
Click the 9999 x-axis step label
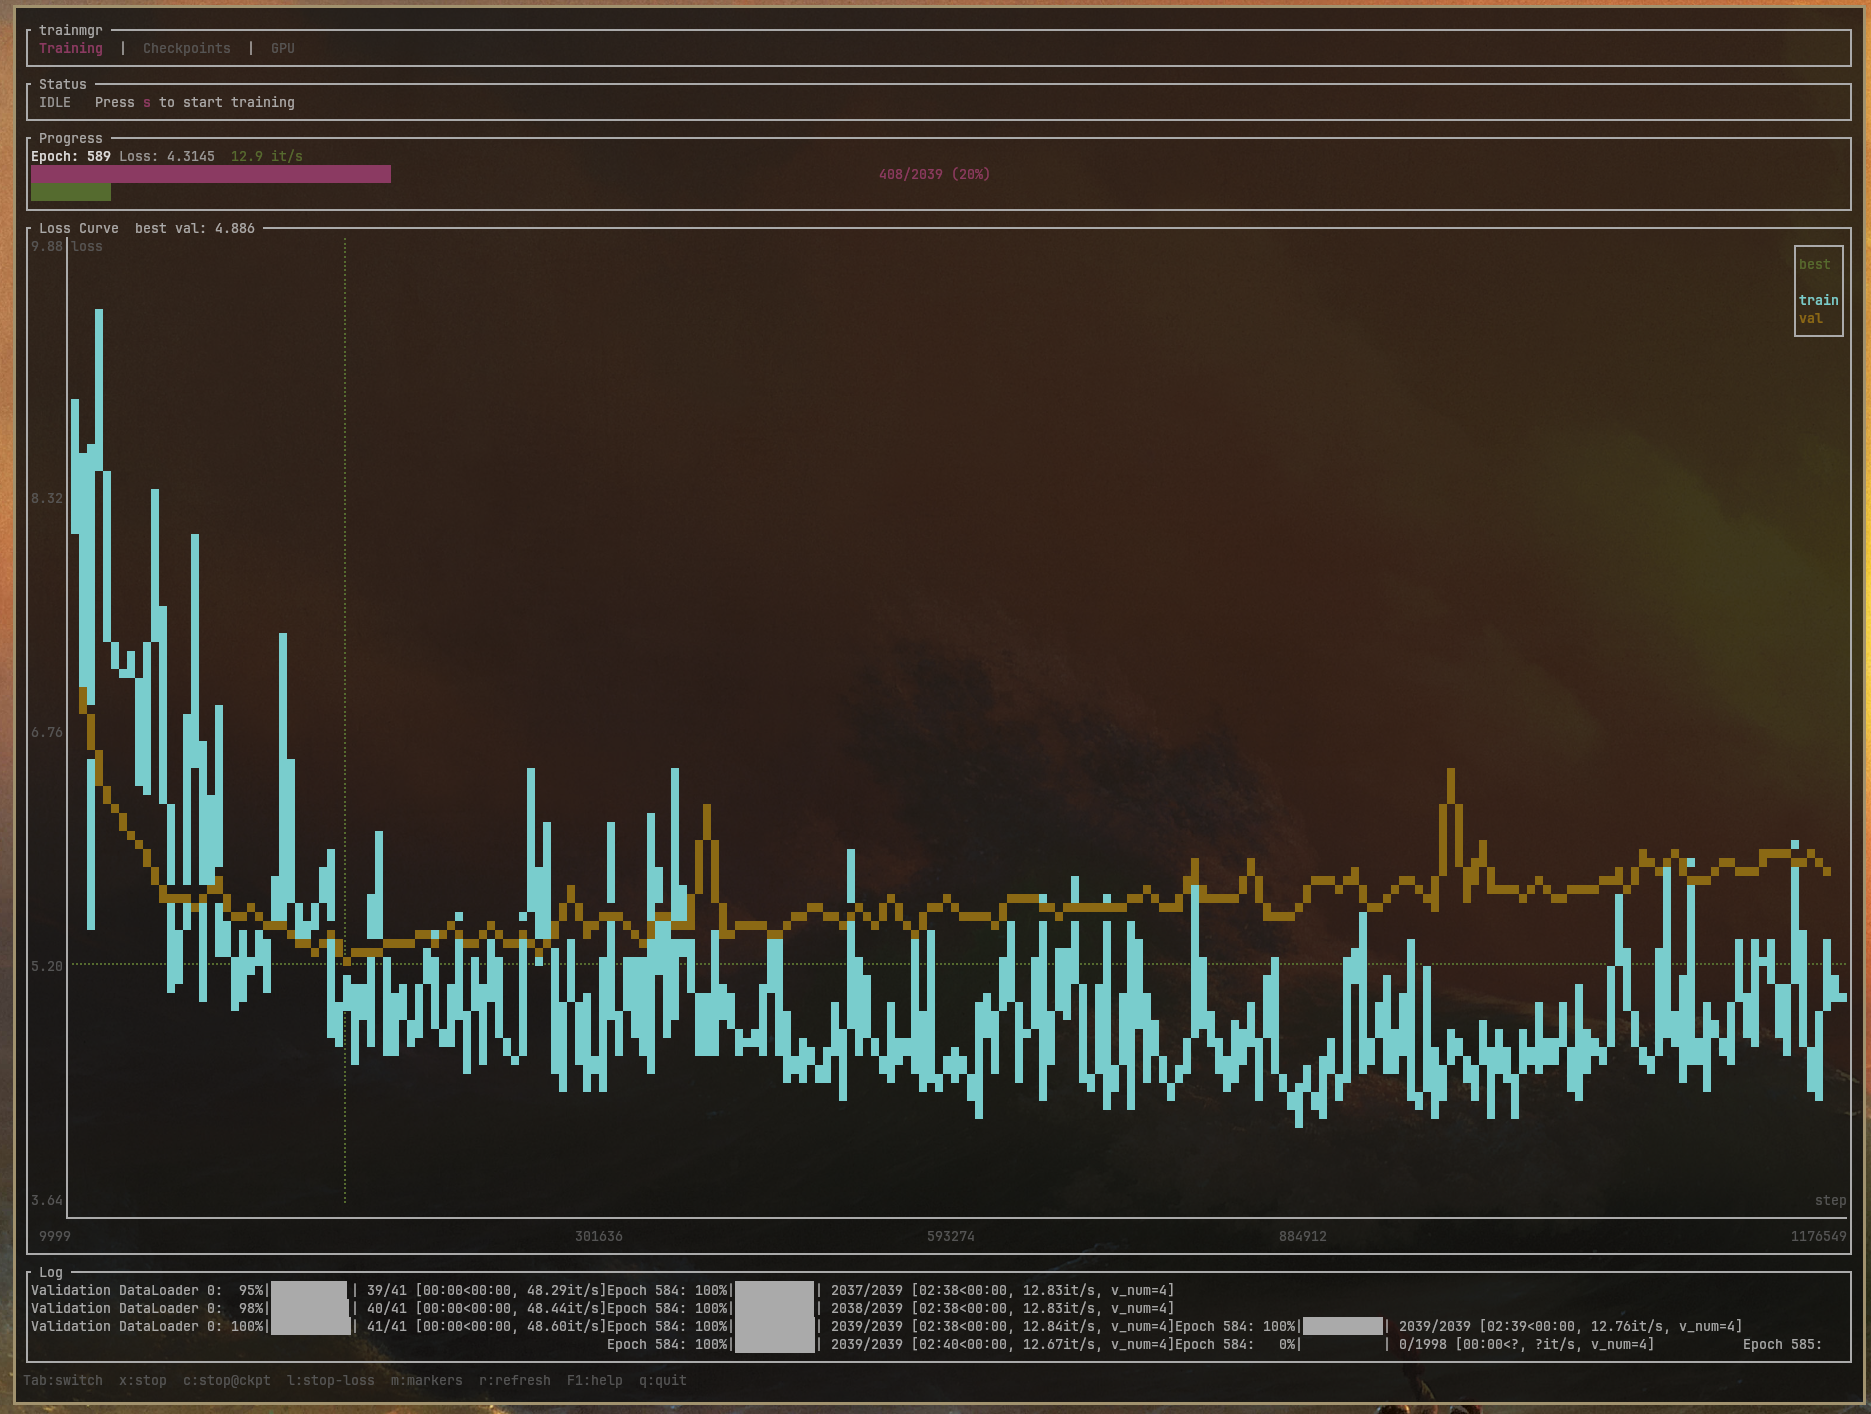[55, 1236]
